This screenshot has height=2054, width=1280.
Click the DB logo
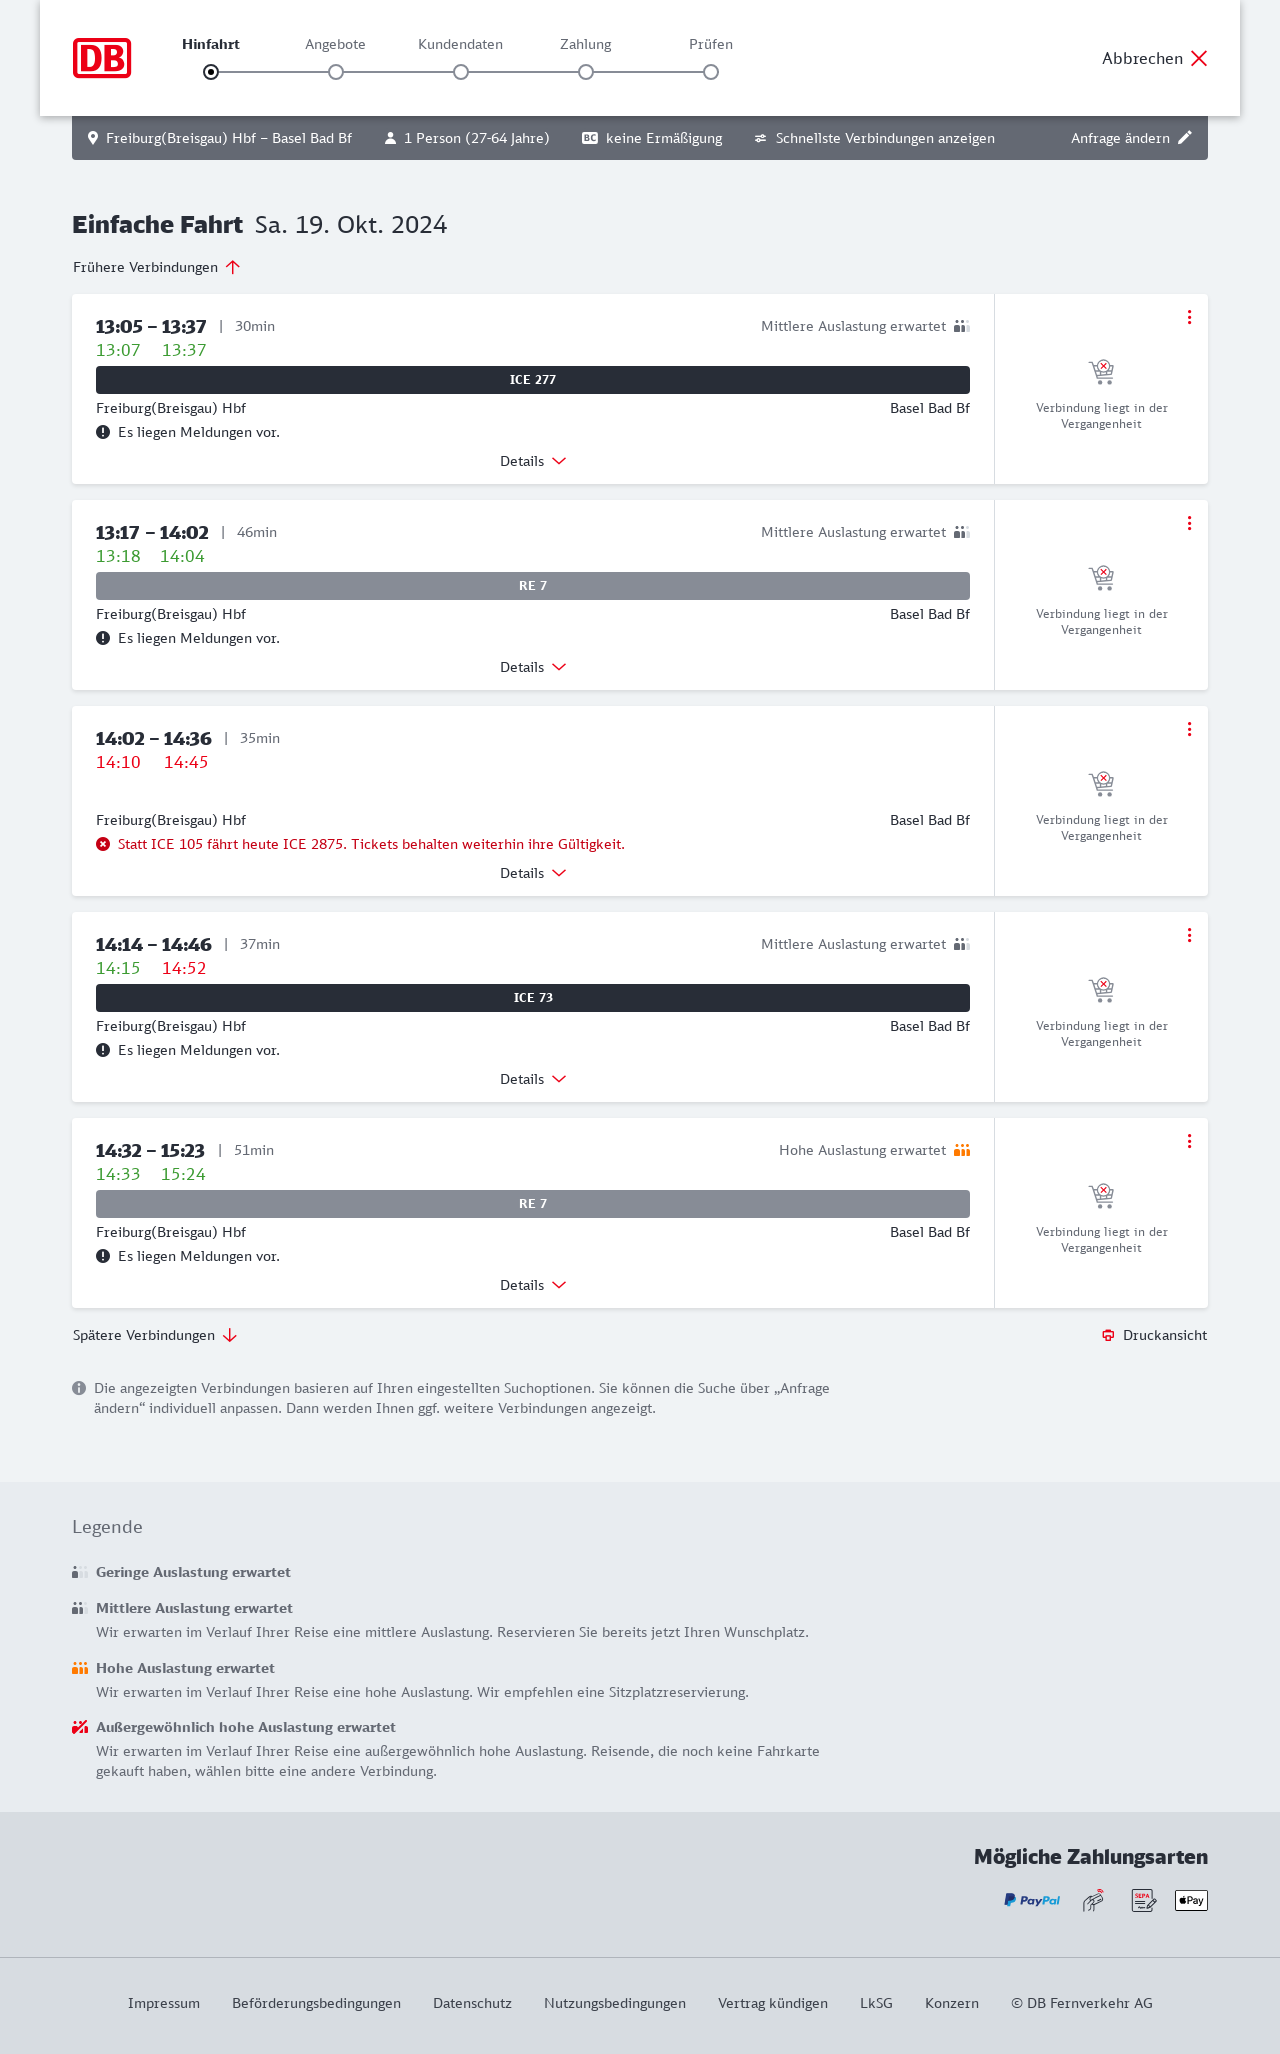click(102, 58)
